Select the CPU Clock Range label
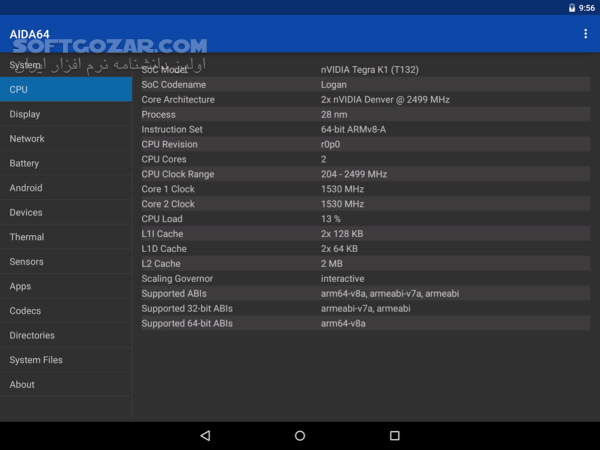The height and width of the screenshot is (450, 600). (178, 174)
